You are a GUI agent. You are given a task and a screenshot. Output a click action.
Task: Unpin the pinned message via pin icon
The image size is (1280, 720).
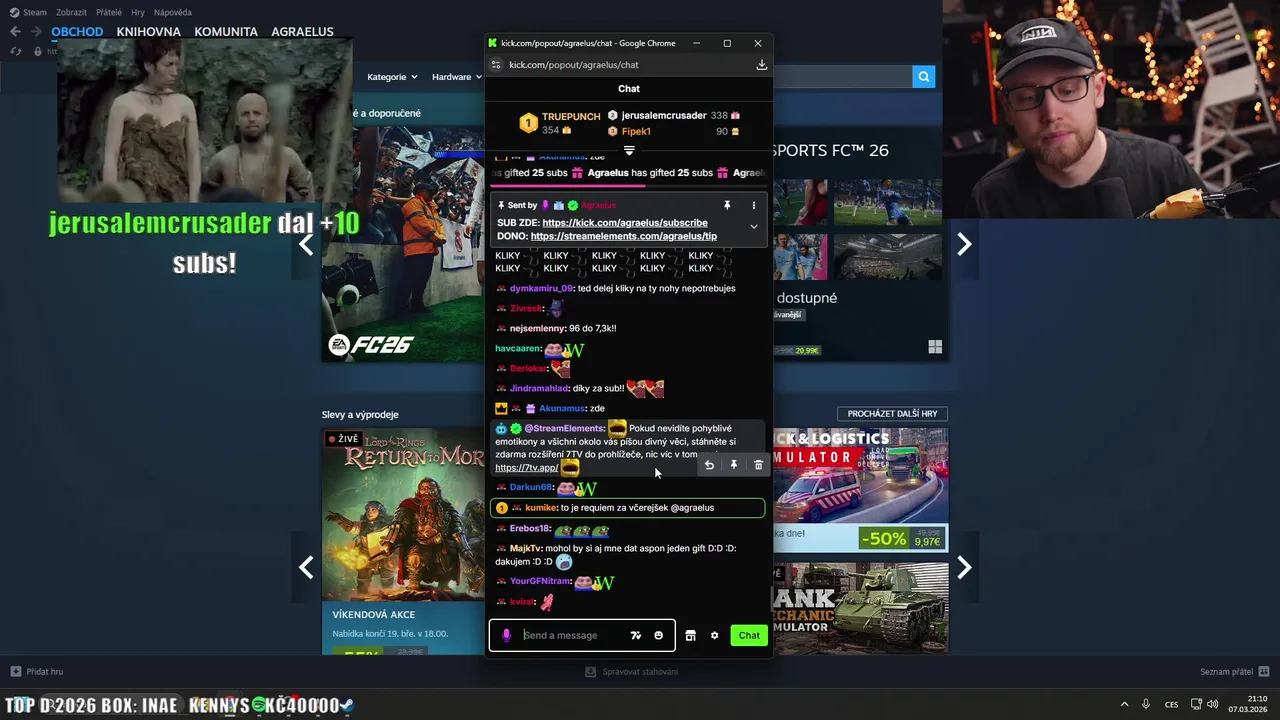[727, 205]
